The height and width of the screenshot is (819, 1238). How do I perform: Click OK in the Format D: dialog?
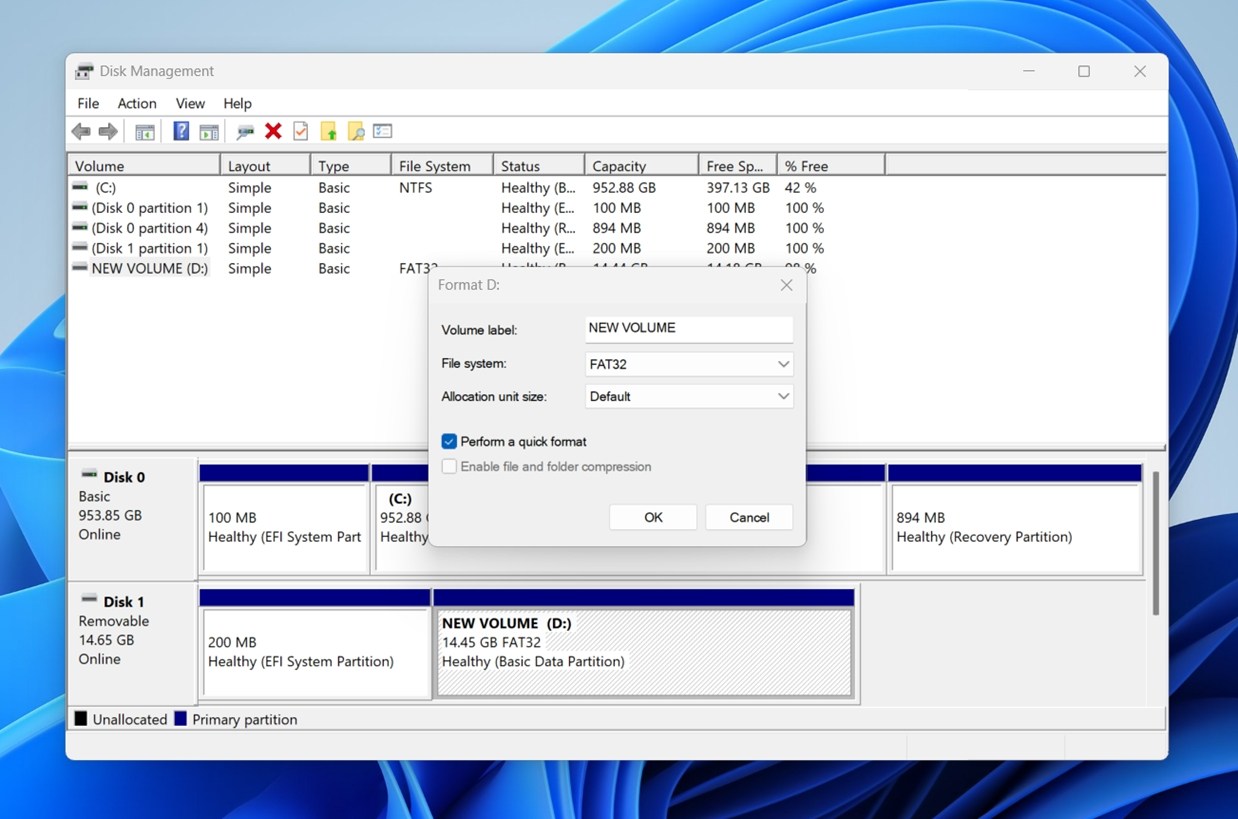653,517
